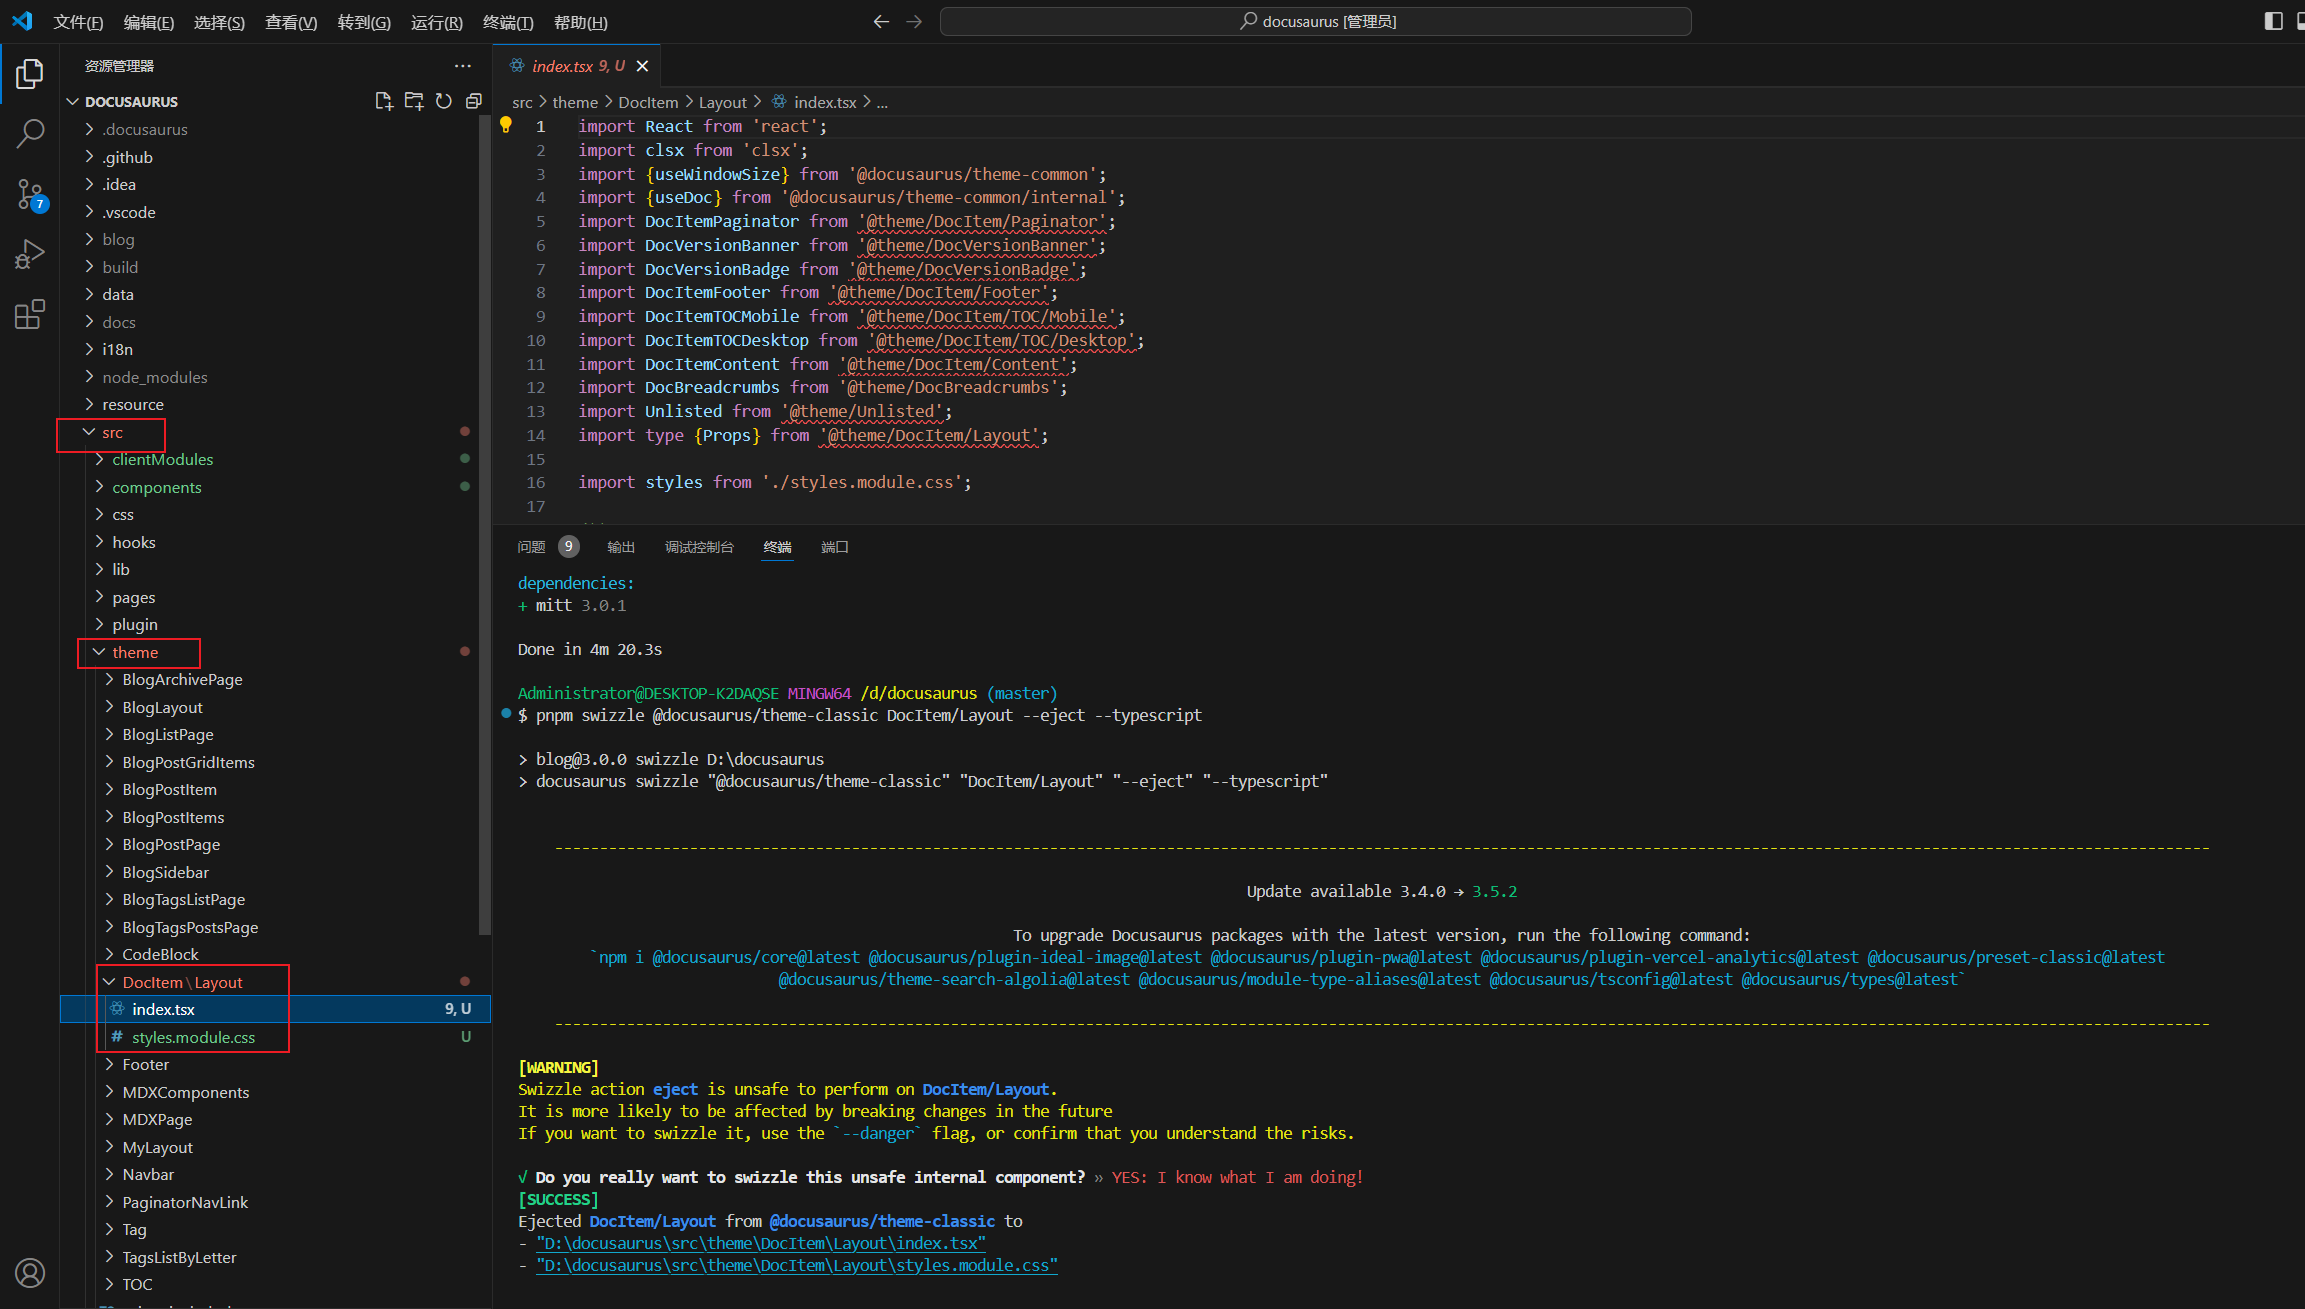Screen dimensions: 2305x1309
Task: Open the terminal link to Layout\styles.module.css
Action: (797, 1265)
